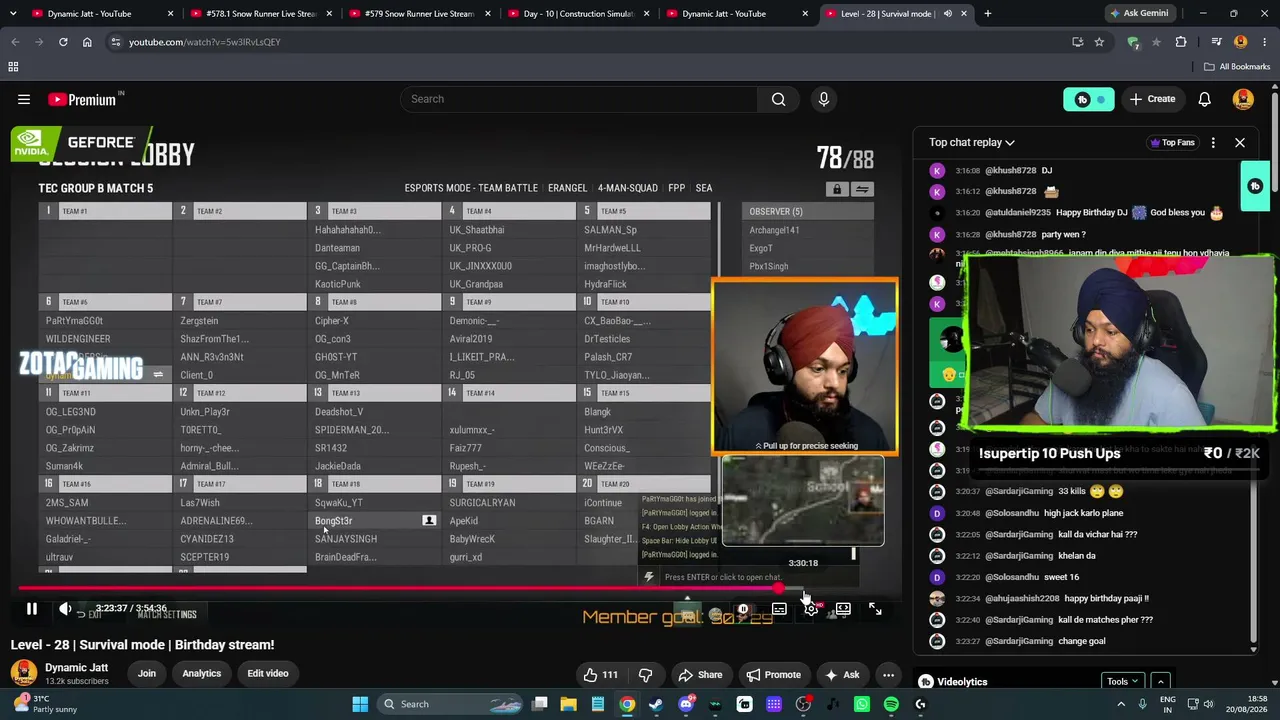Open channel Analytics button
This screenshot has height=720, width=1280.
202,674
